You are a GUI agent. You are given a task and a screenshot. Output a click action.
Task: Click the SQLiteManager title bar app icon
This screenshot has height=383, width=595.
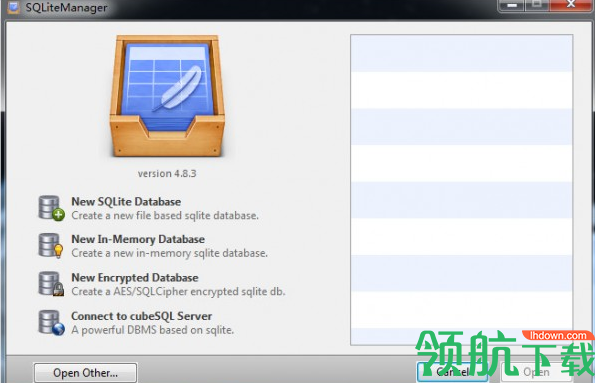[x=14, y=7]
